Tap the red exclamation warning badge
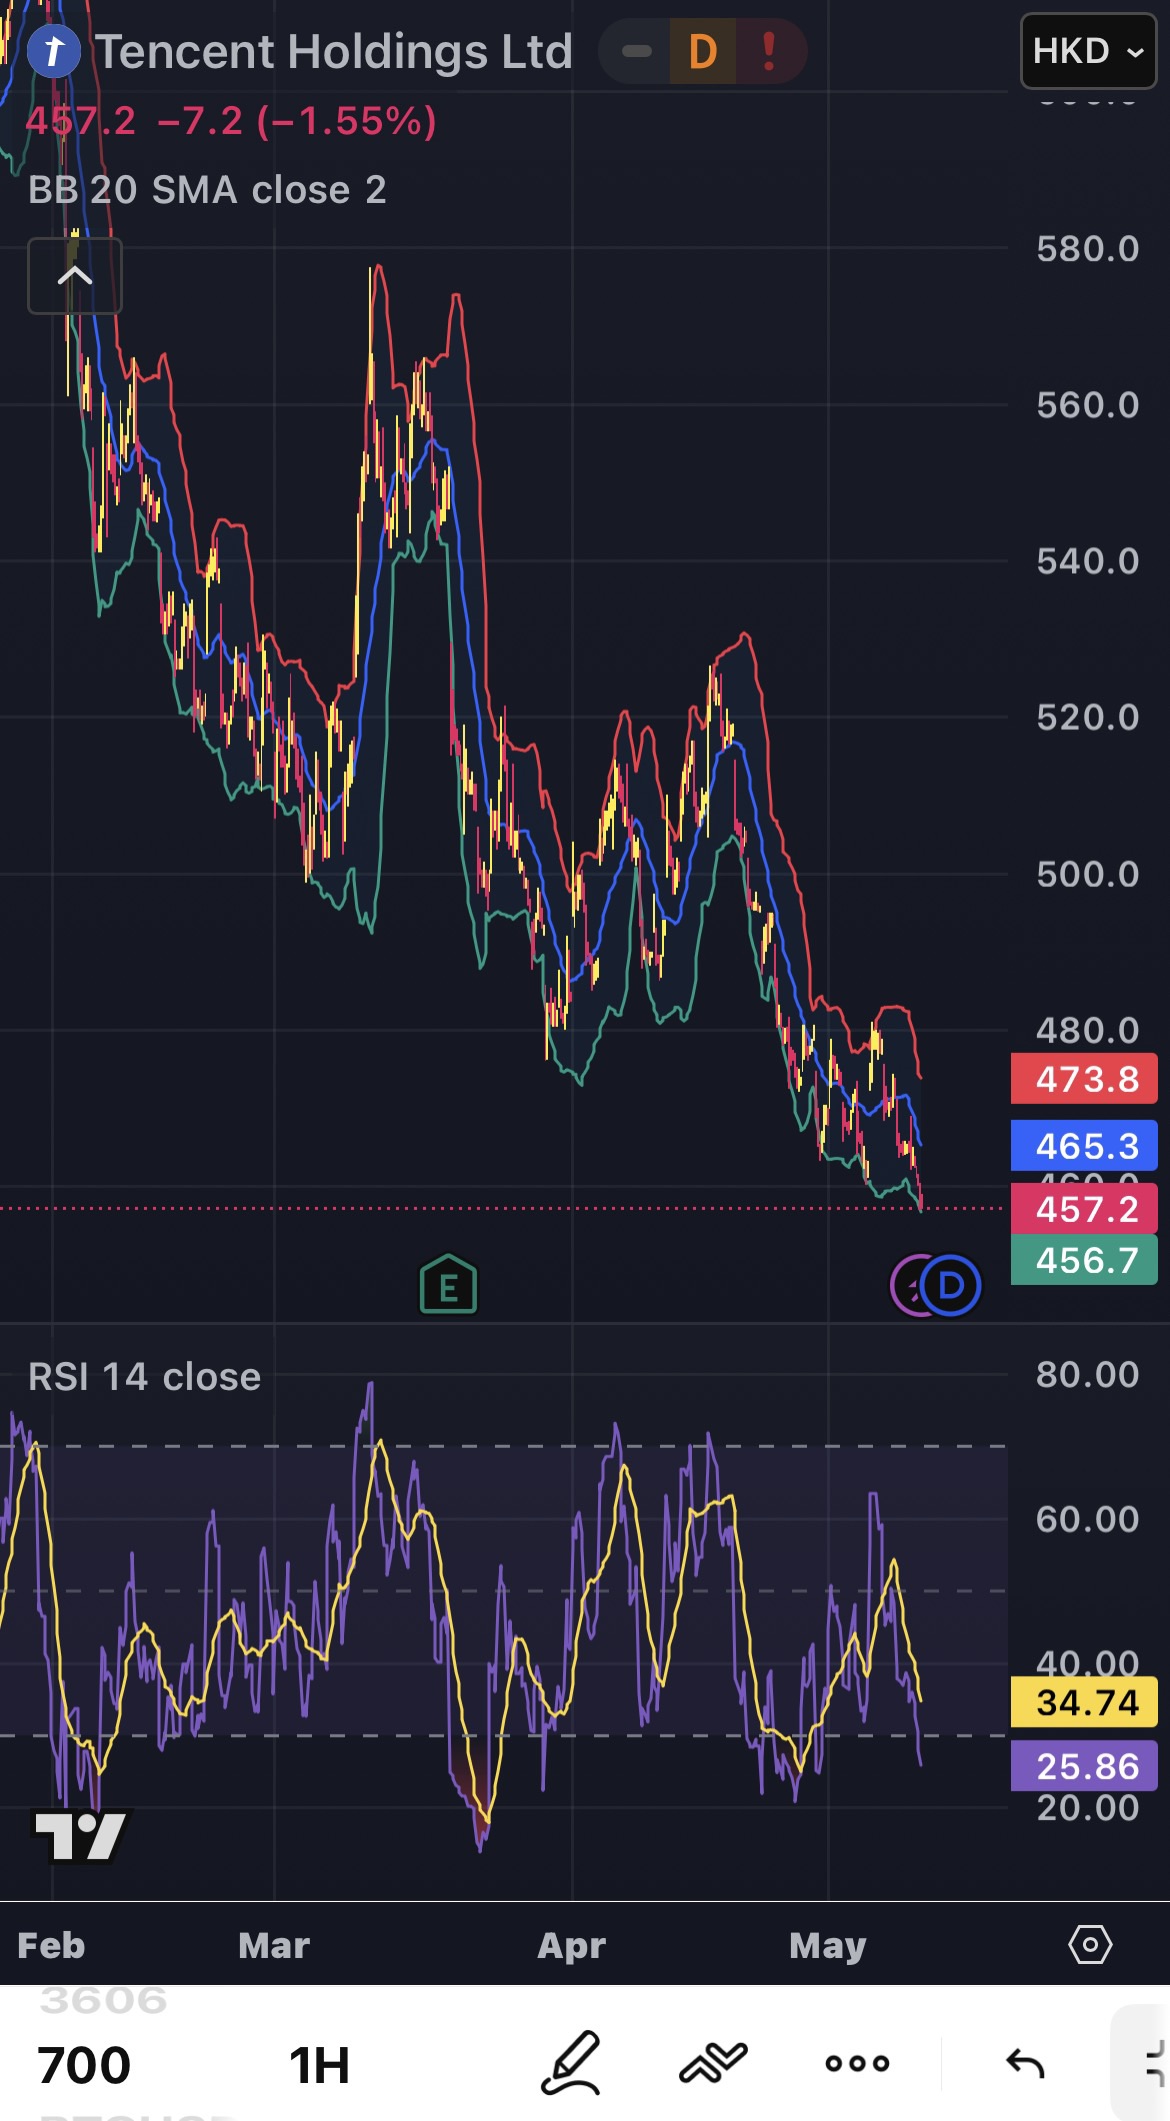This screenshot has height=2121, width=1170. (769, 52)
